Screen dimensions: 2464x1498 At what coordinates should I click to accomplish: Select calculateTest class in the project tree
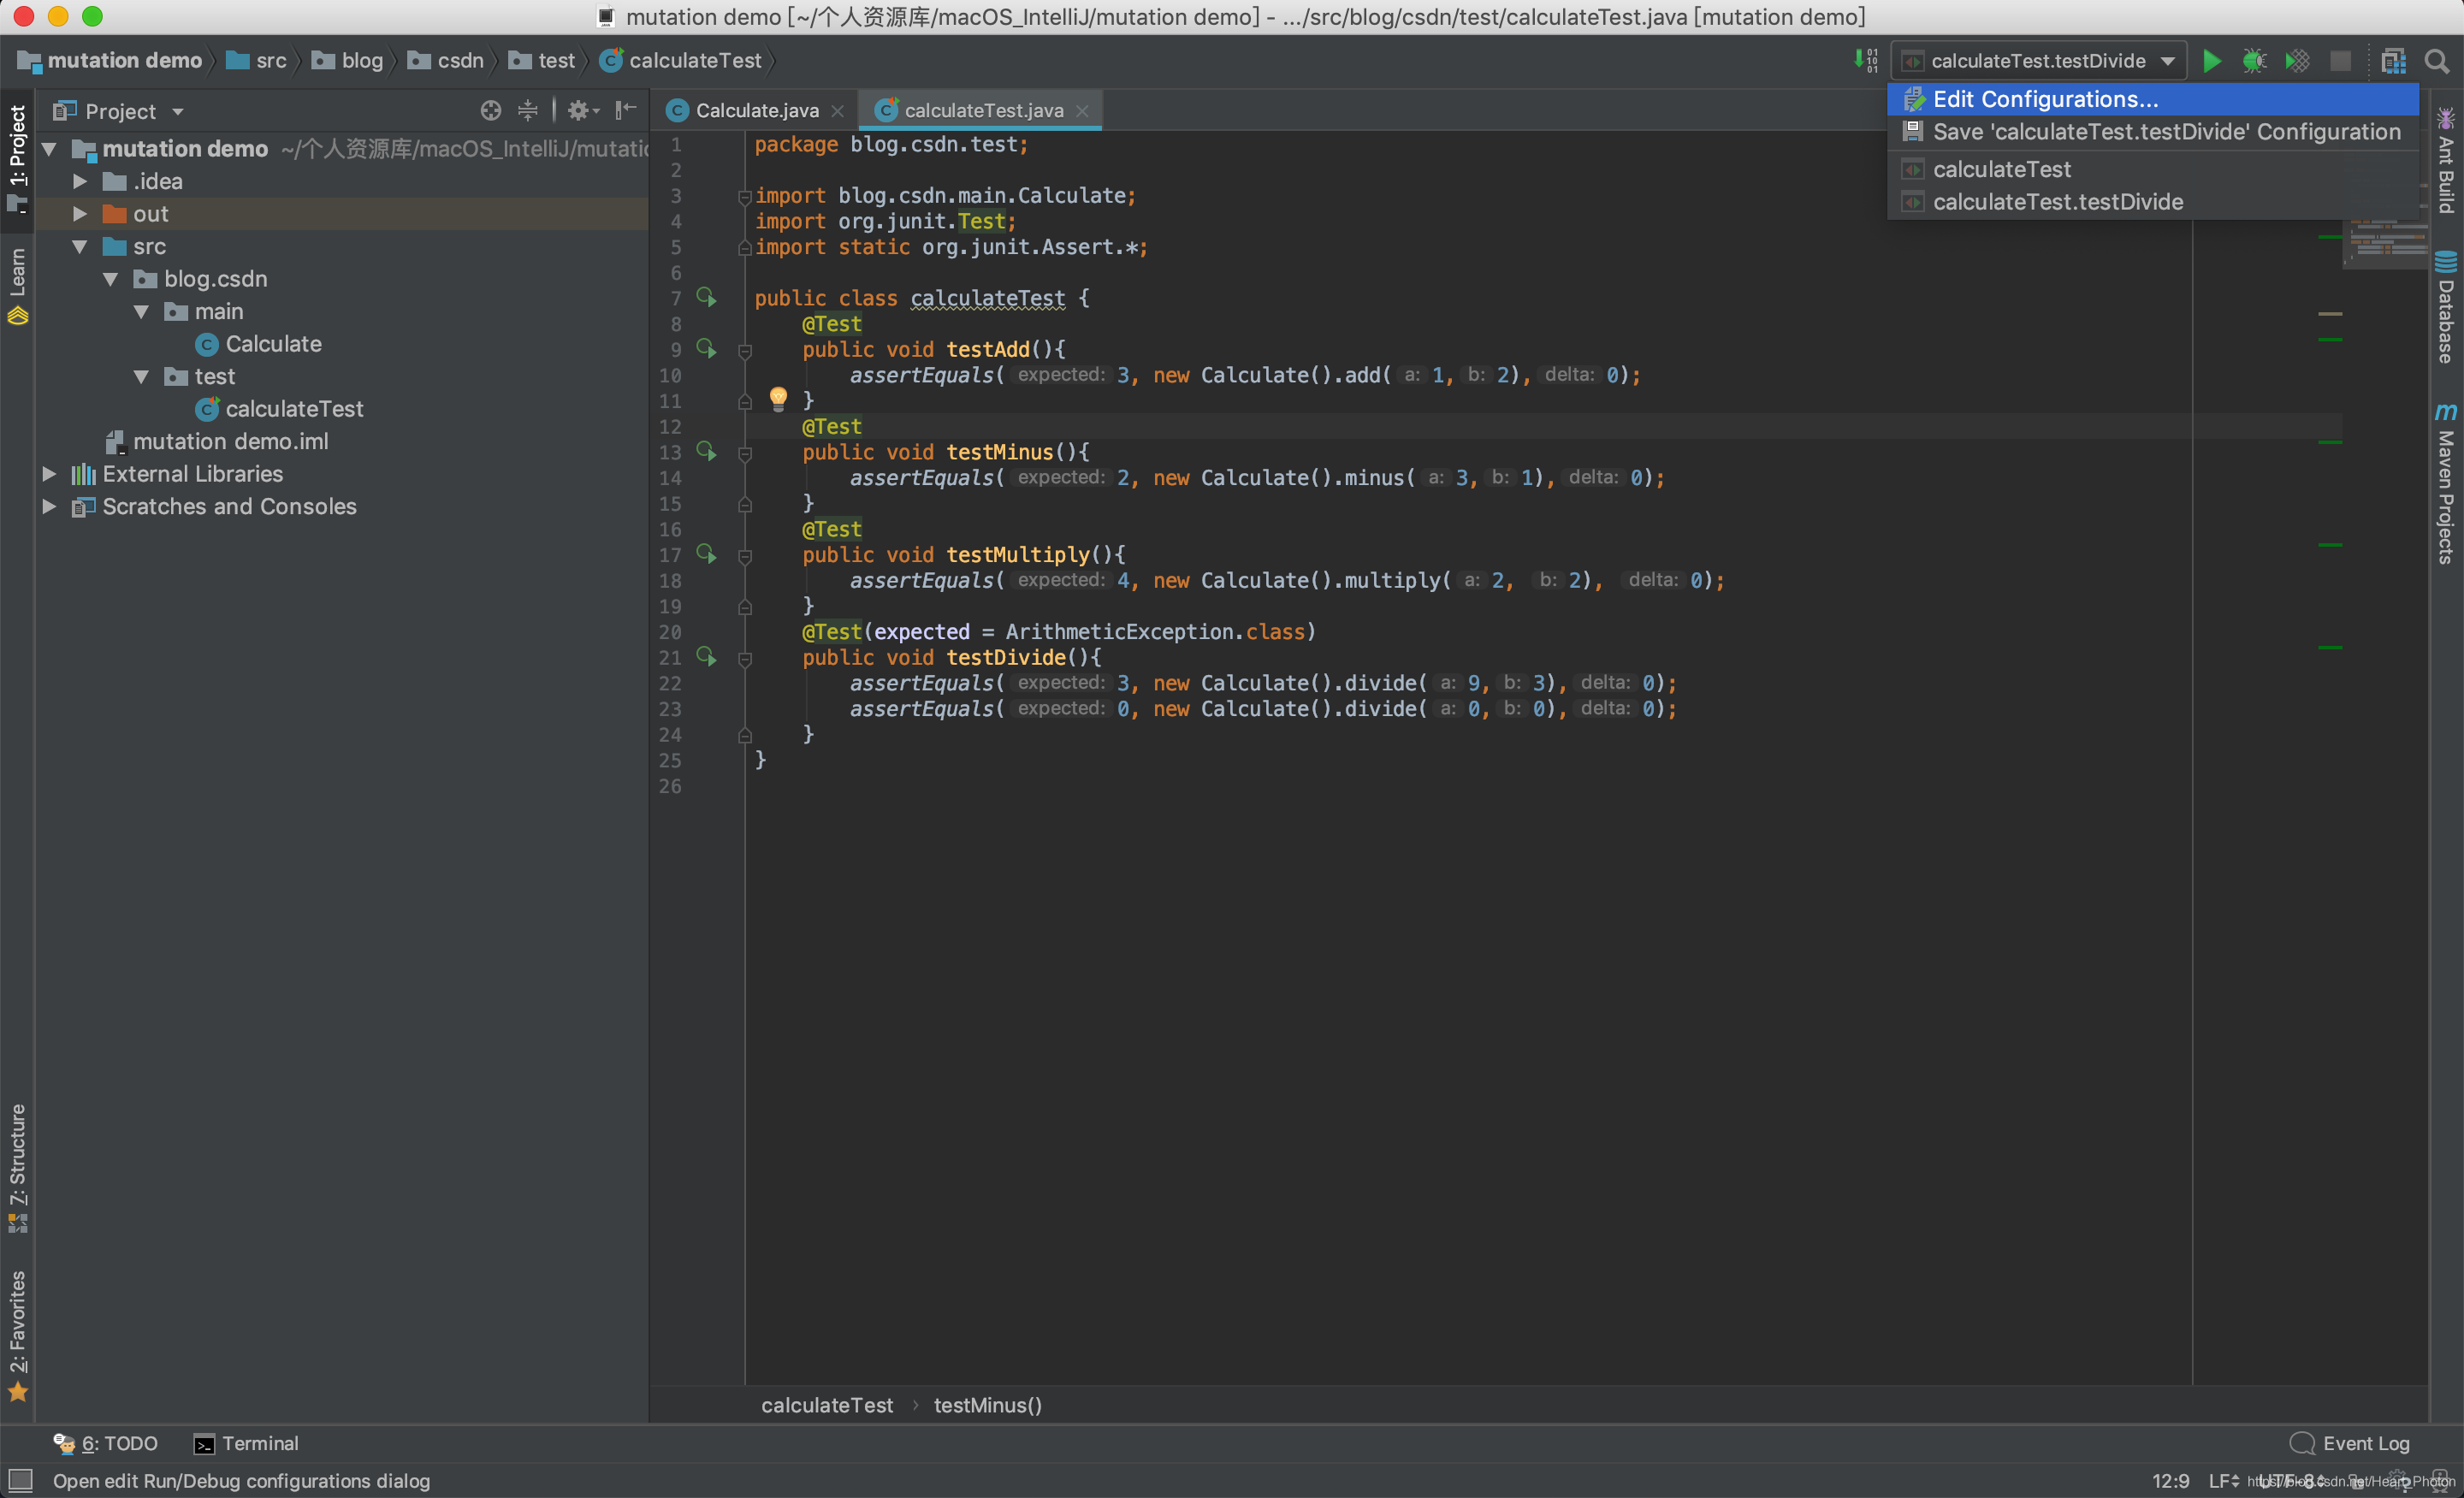tap(280, 409)
